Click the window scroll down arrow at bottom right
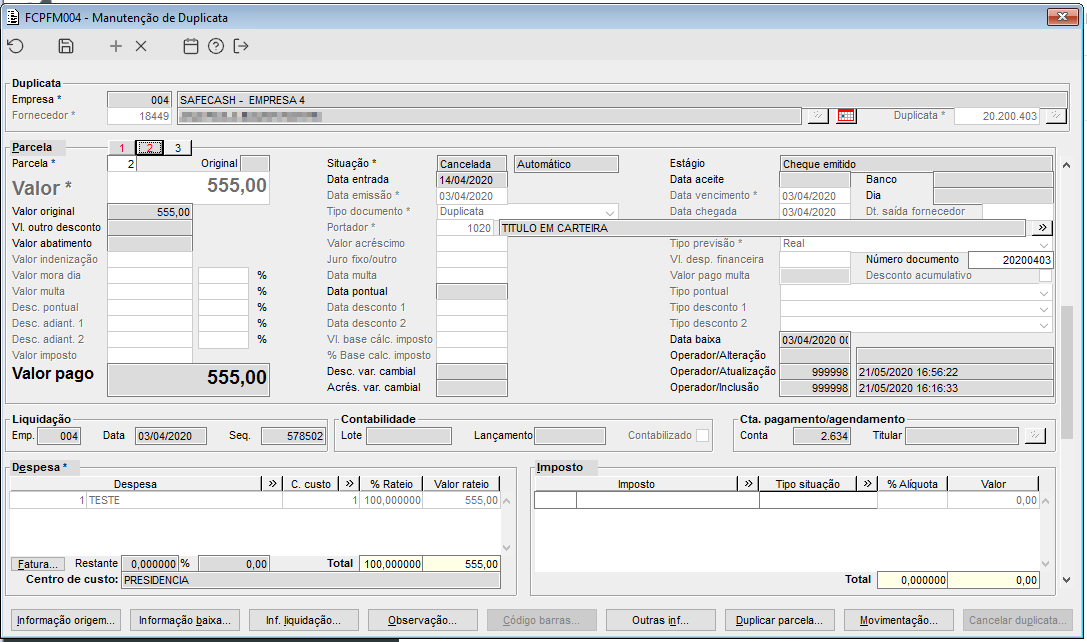The image size is (1087, 642). click(1066, 580)
